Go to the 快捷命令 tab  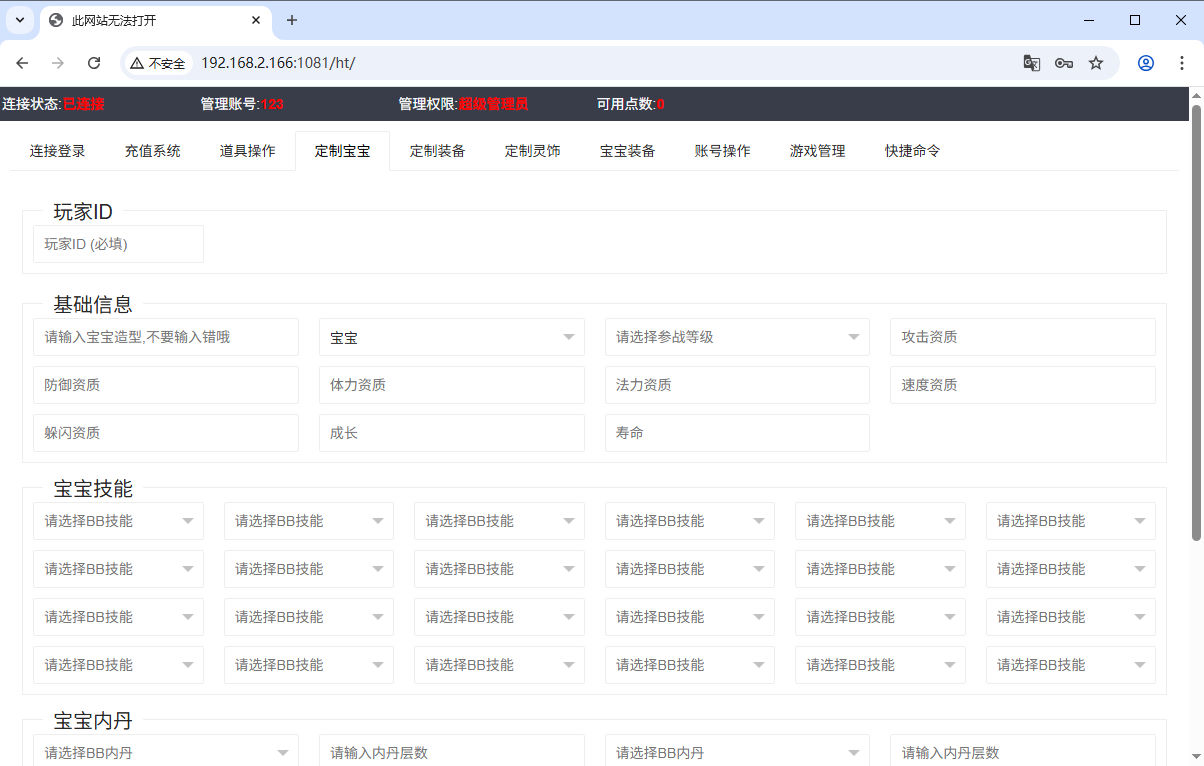[x=912, y=151]
